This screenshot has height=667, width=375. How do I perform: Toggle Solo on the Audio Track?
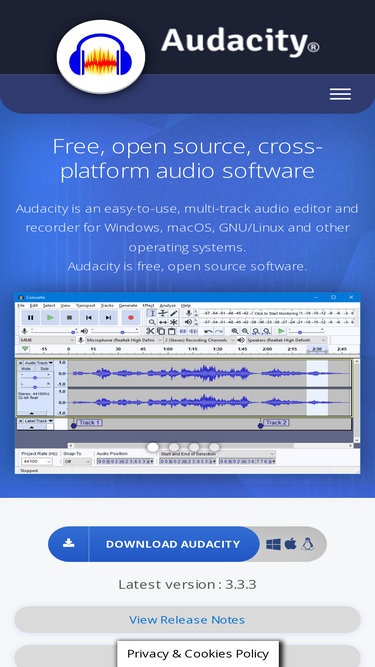(x=44, y=368)
